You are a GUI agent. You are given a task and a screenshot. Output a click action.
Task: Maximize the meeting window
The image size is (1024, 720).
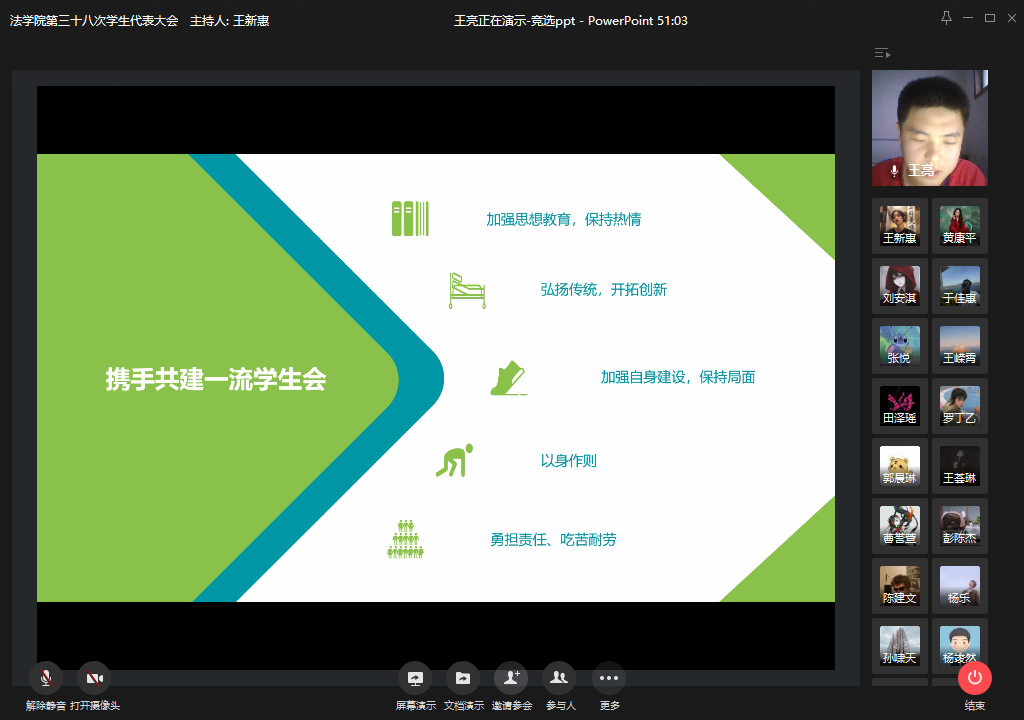click(990, 18)
